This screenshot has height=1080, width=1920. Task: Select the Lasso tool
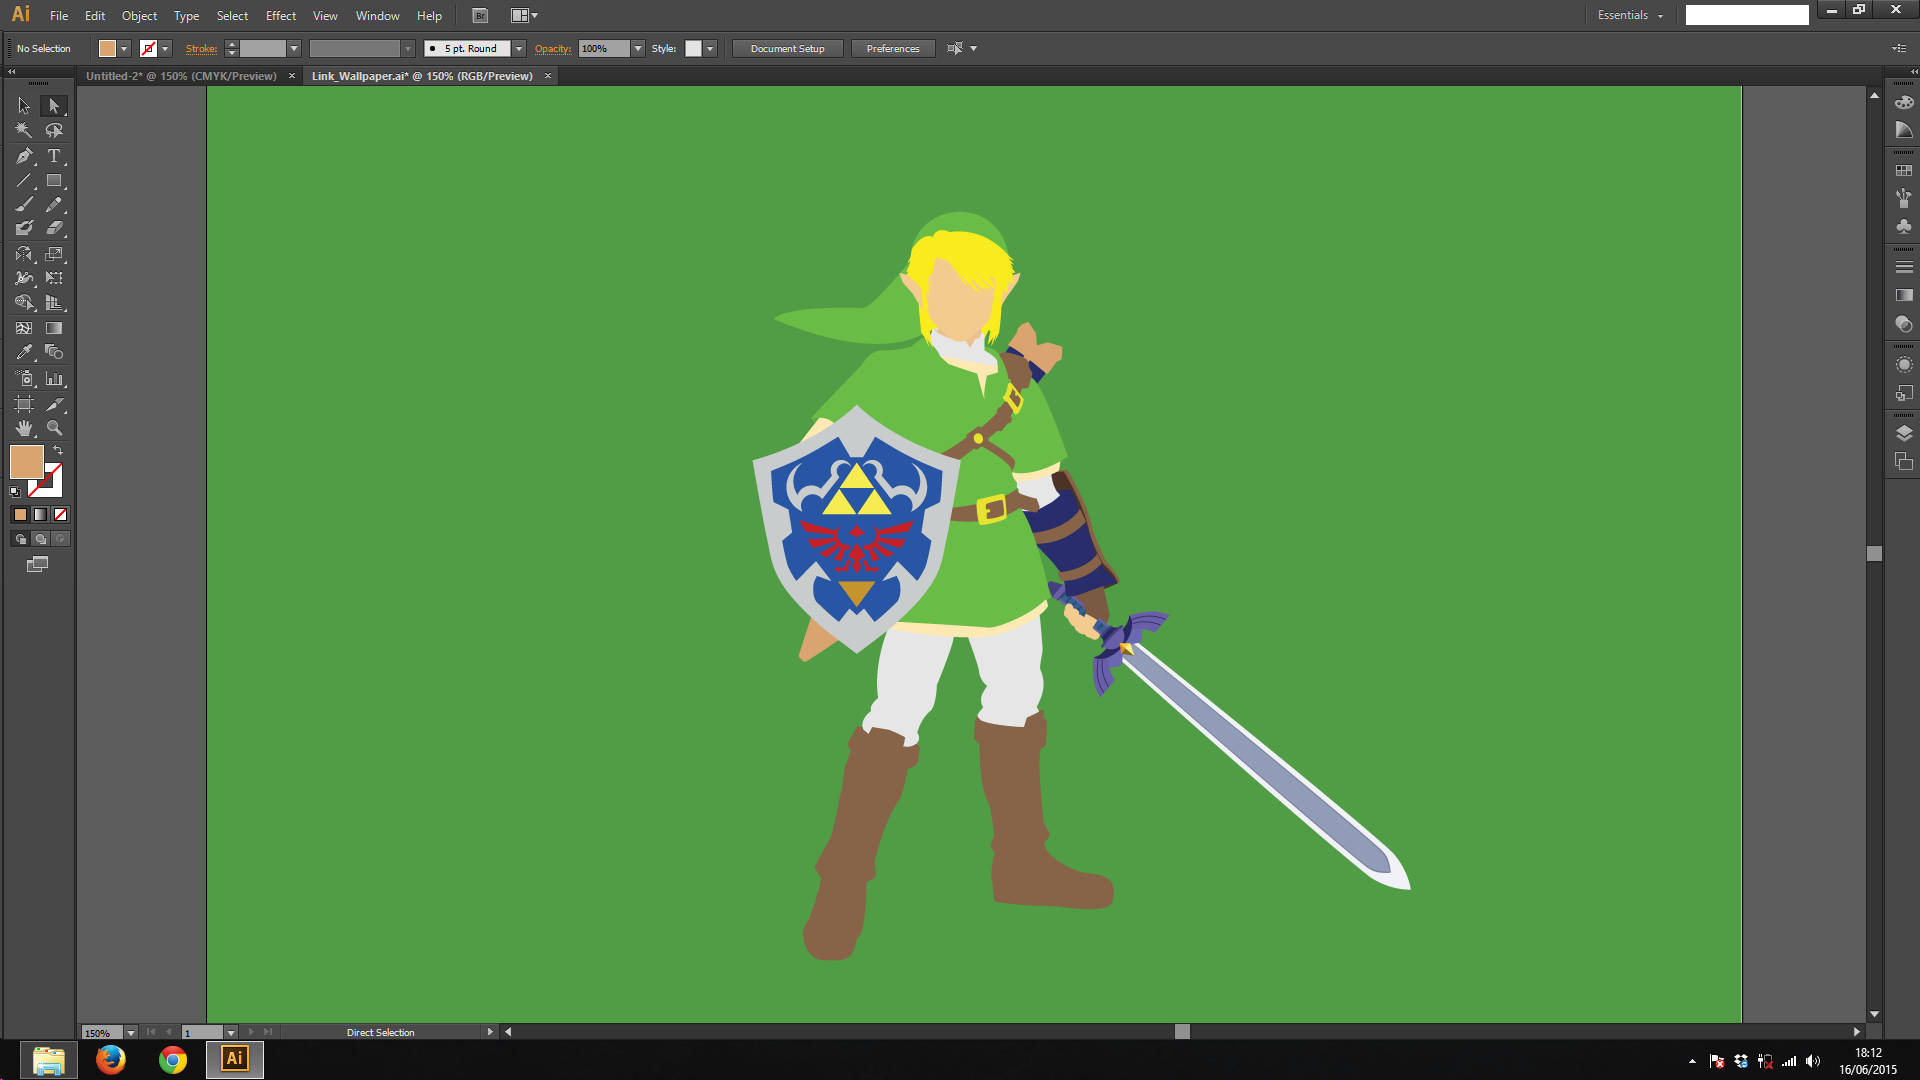(54, 131)
